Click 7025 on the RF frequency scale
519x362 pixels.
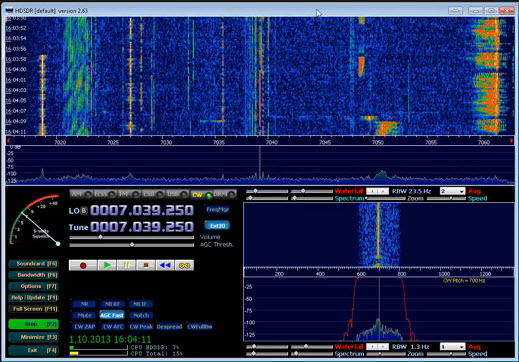click(113, 142)
